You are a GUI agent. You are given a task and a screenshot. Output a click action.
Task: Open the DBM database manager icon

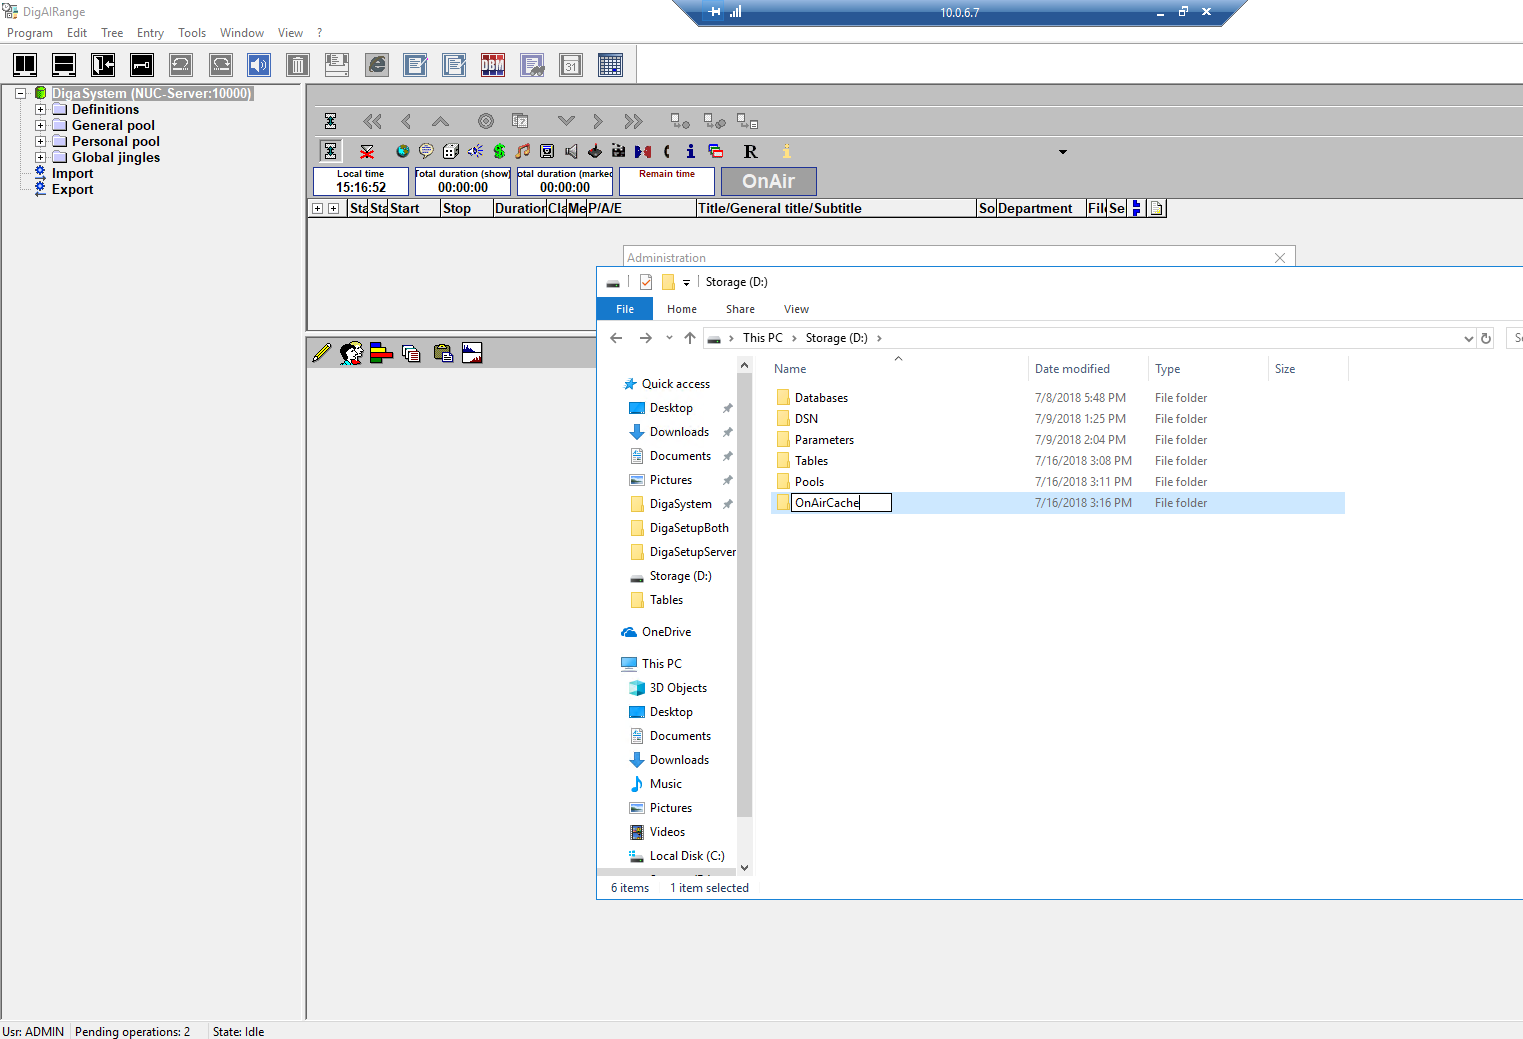(493, 66)
